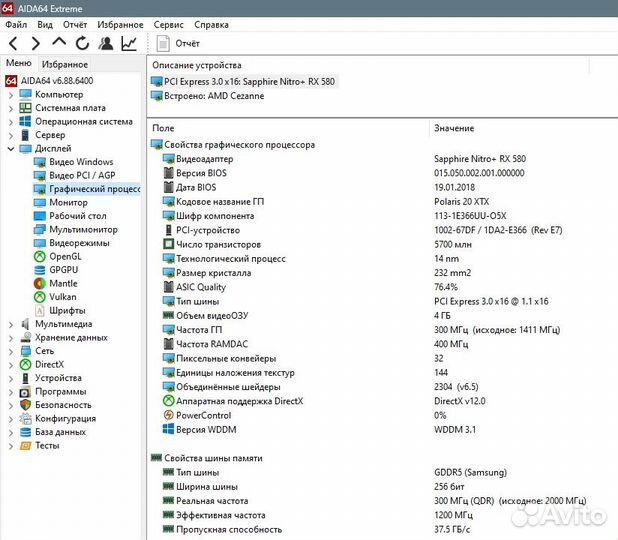Select the Mantle item in sidebar
The width and height of the screenshot is (618, 540).
[x=63, y=283]
